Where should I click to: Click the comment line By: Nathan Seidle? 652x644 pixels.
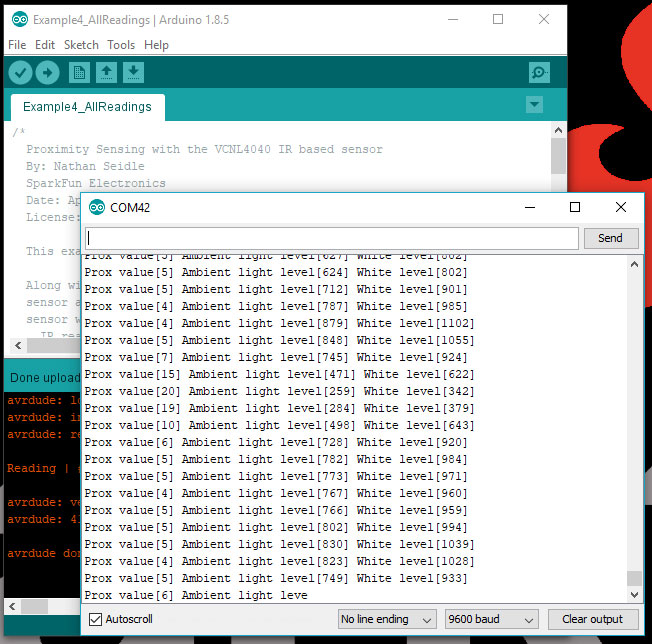(x=85, y=166)
